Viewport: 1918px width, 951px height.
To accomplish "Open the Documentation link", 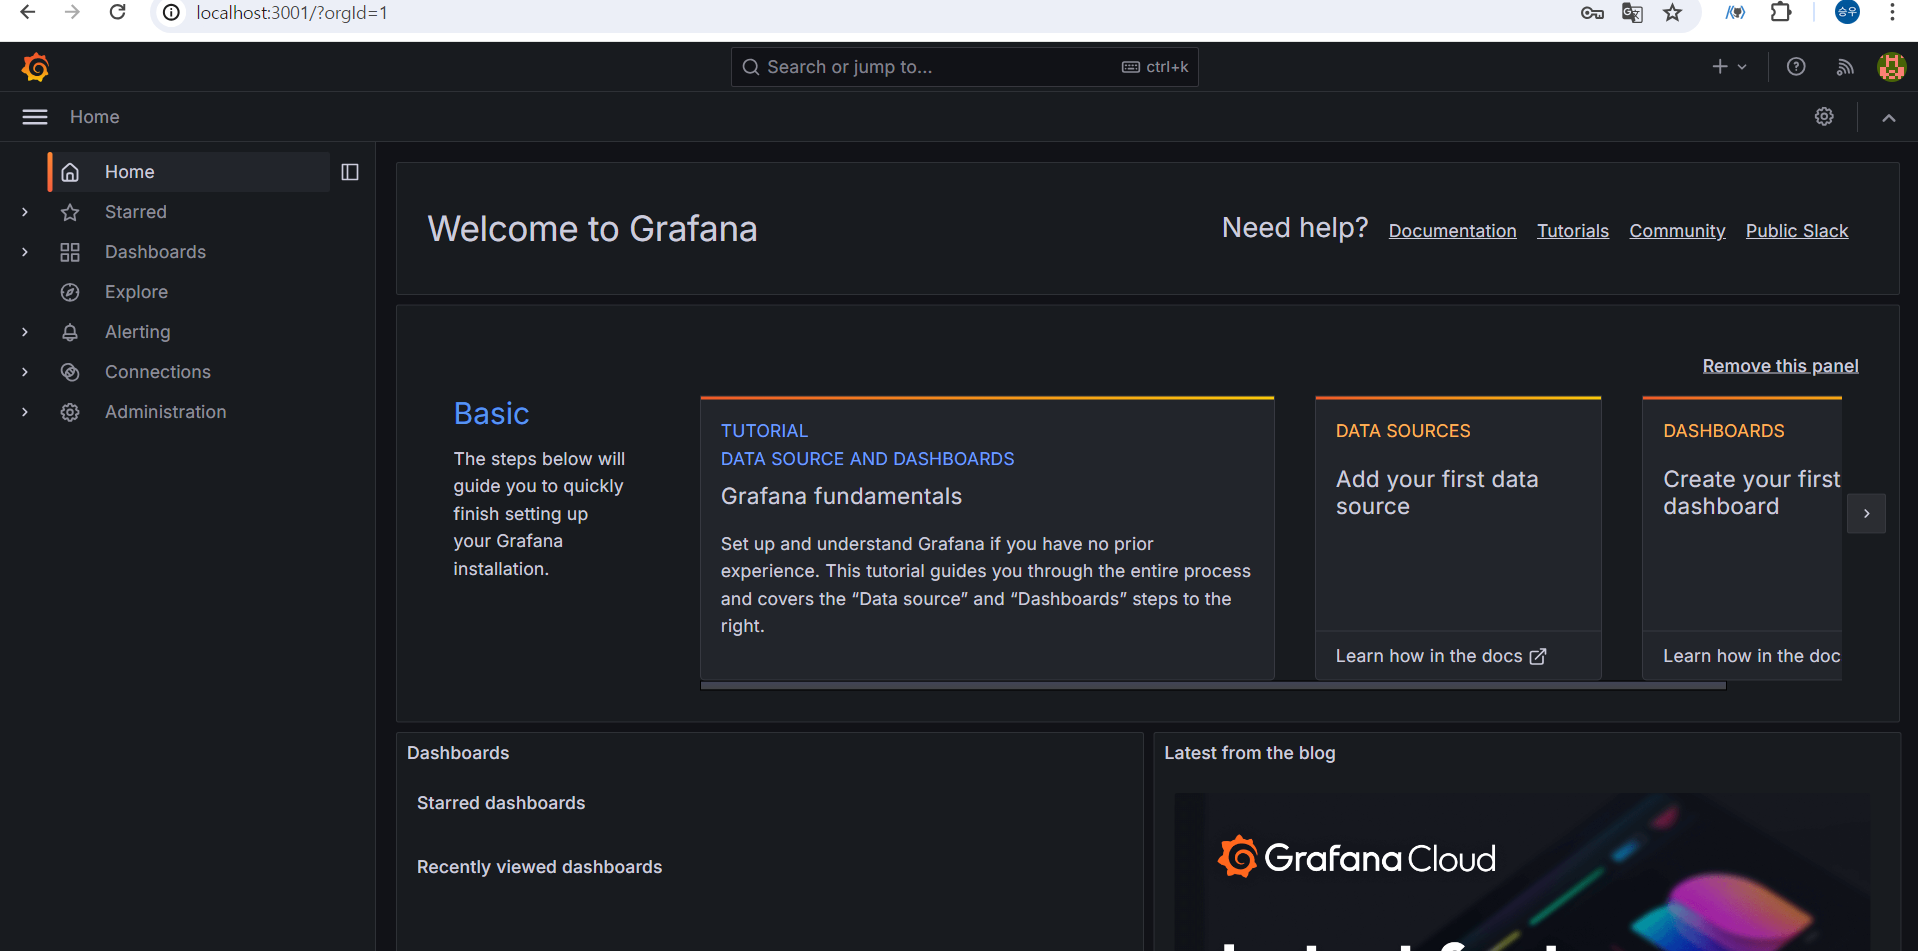I will tap(1452, 231).
